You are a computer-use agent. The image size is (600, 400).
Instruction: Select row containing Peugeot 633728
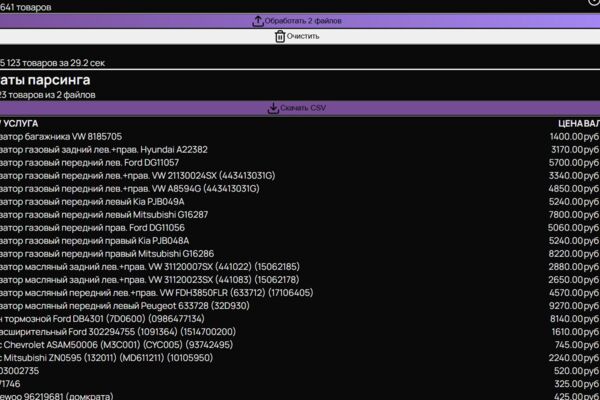click(x=300, y=306)
